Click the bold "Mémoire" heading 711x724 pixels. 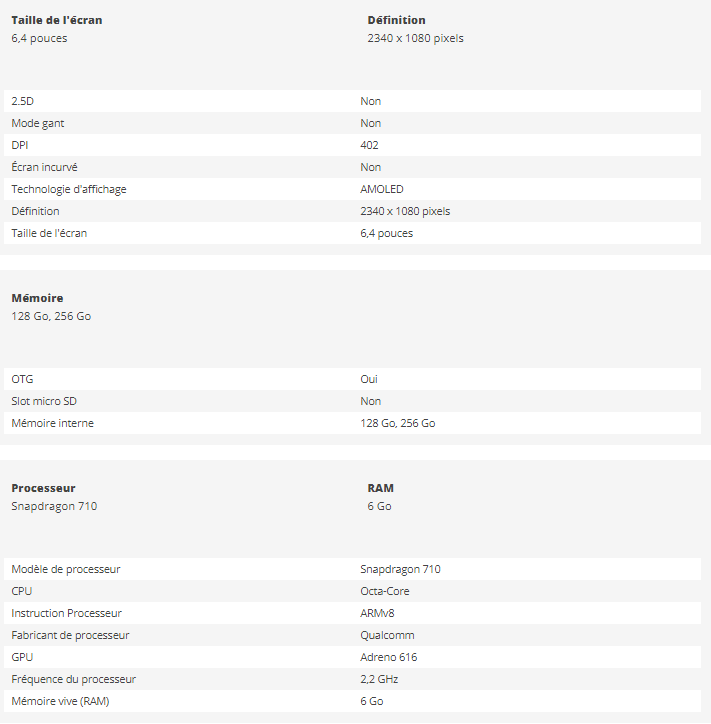pyautogui.click(x=37, y=298)
